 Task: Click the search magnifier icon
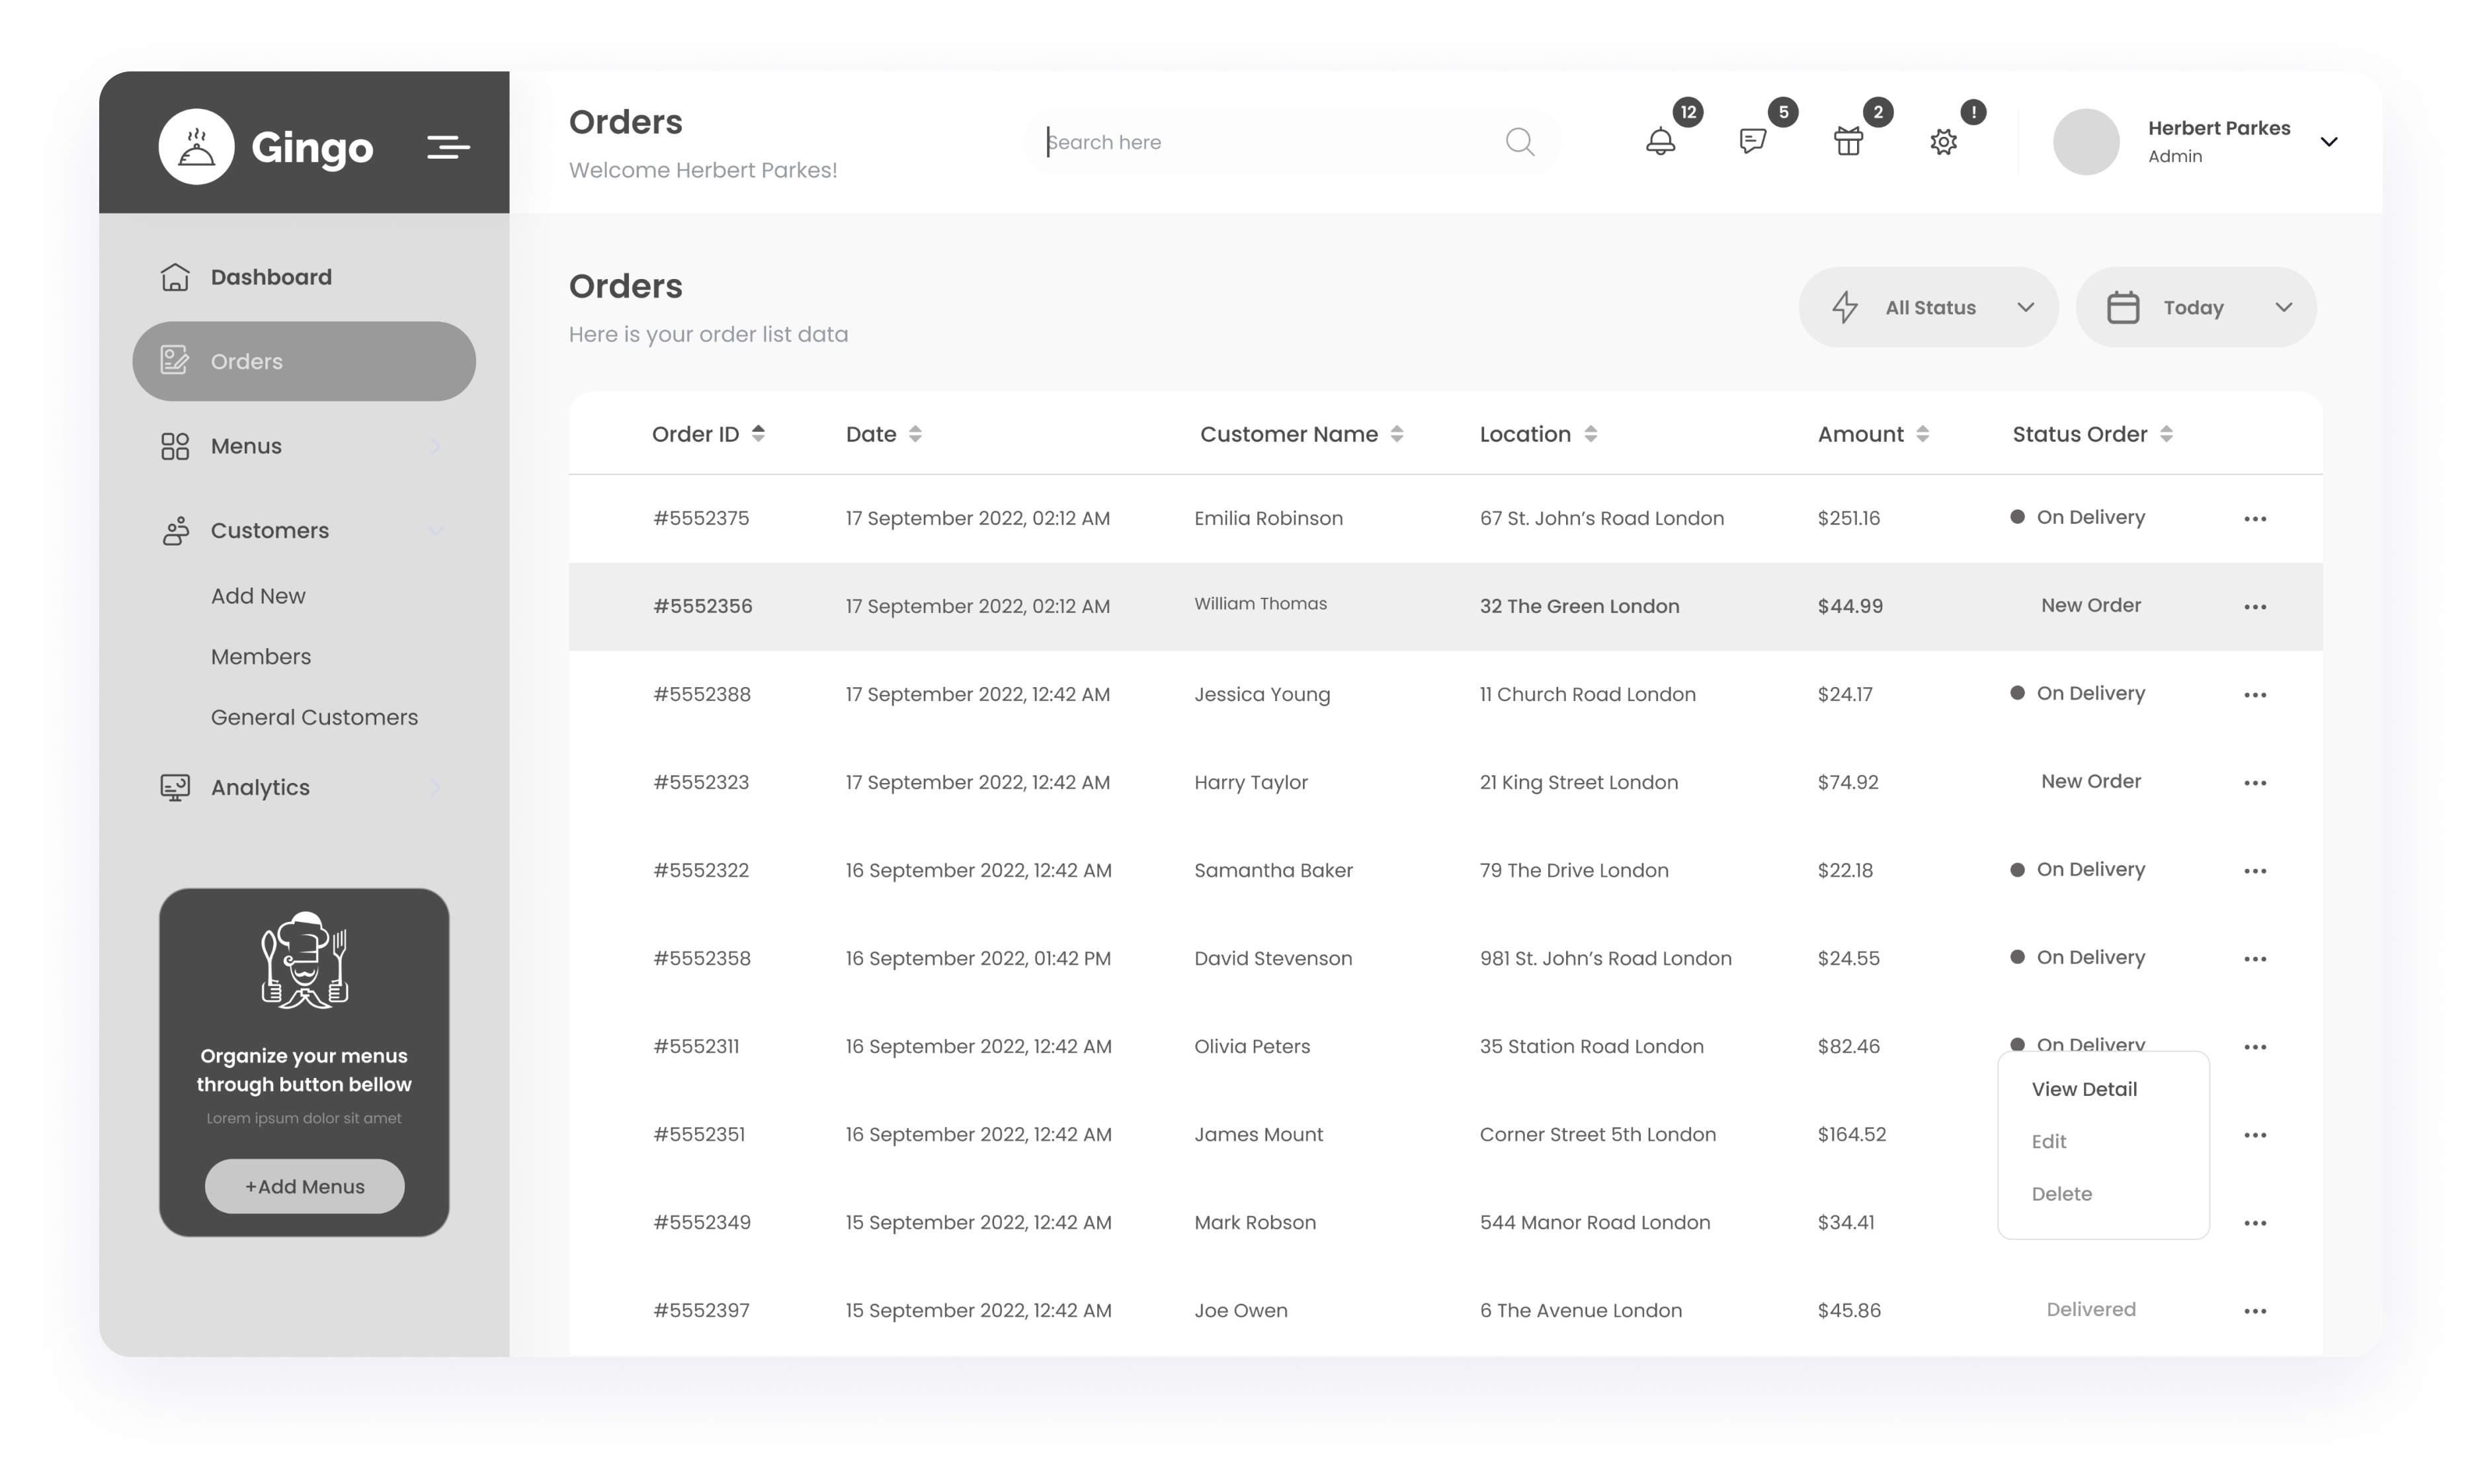[1519, 143]
